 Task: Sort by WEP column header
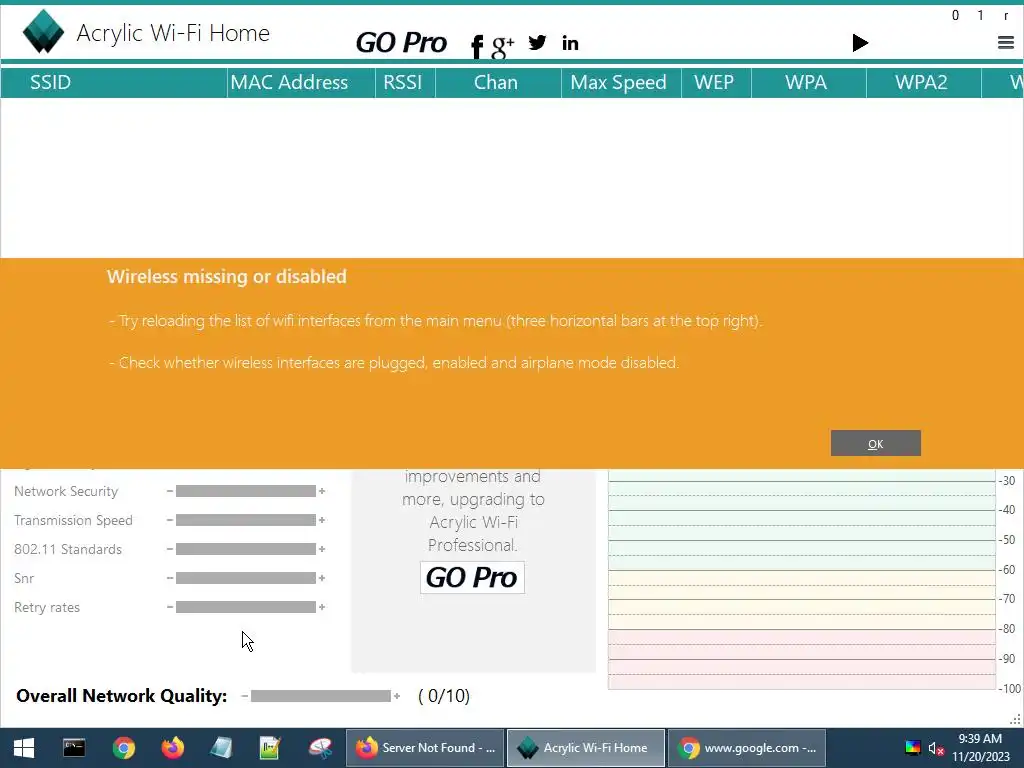click(716, 82)
